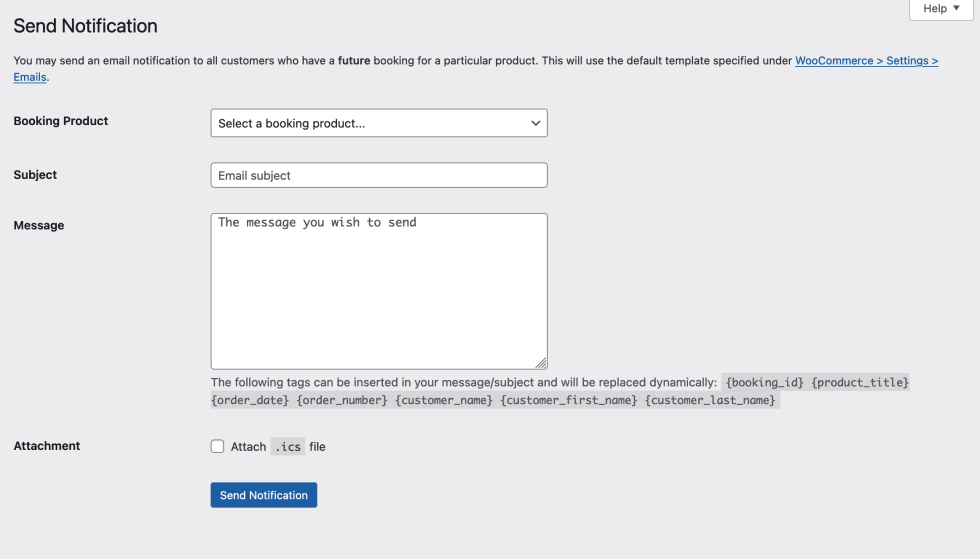This screenshot has height=559, width=980.
Task: Open the Help dropdown tab
Action: coord(940,9)
